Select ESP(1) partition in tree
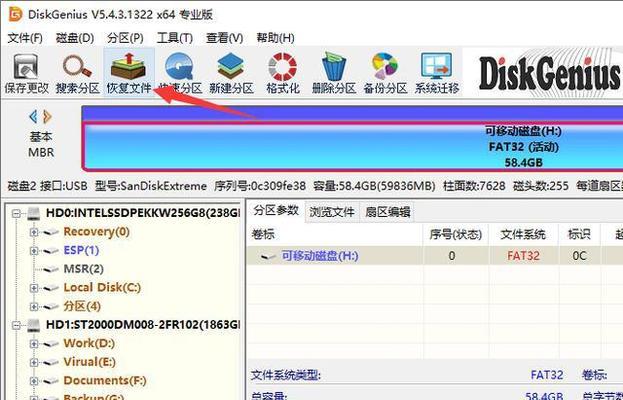623x400 pixels. (x=81, y=251)
